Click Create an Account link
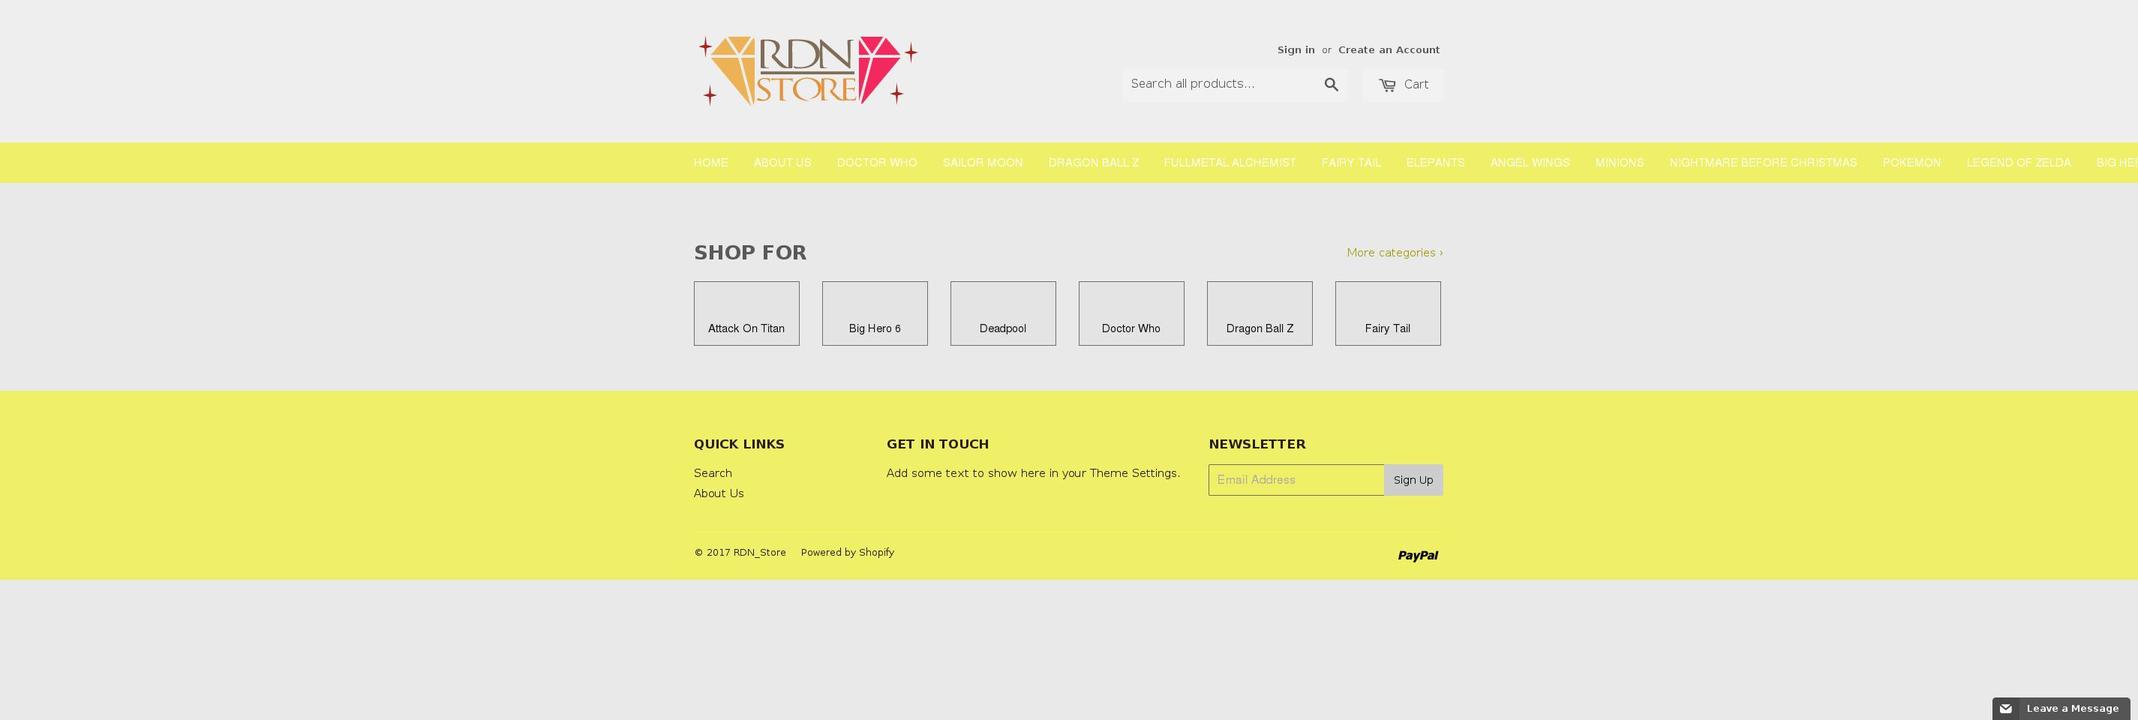This screenshot has height=720, width=2138. pyautogui.click(x=1389, y=50)
